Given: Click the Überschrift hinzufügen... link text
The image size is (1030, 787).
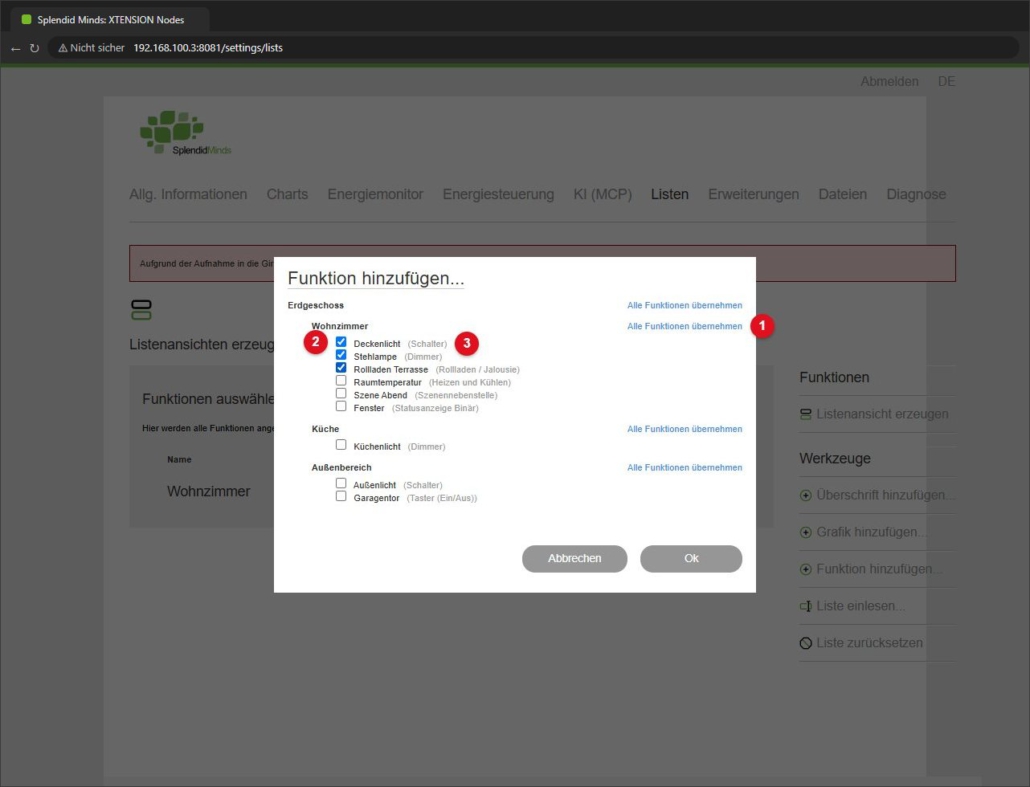Looking at the screenshot, I should pyautogui.click(x=885, y=495).
